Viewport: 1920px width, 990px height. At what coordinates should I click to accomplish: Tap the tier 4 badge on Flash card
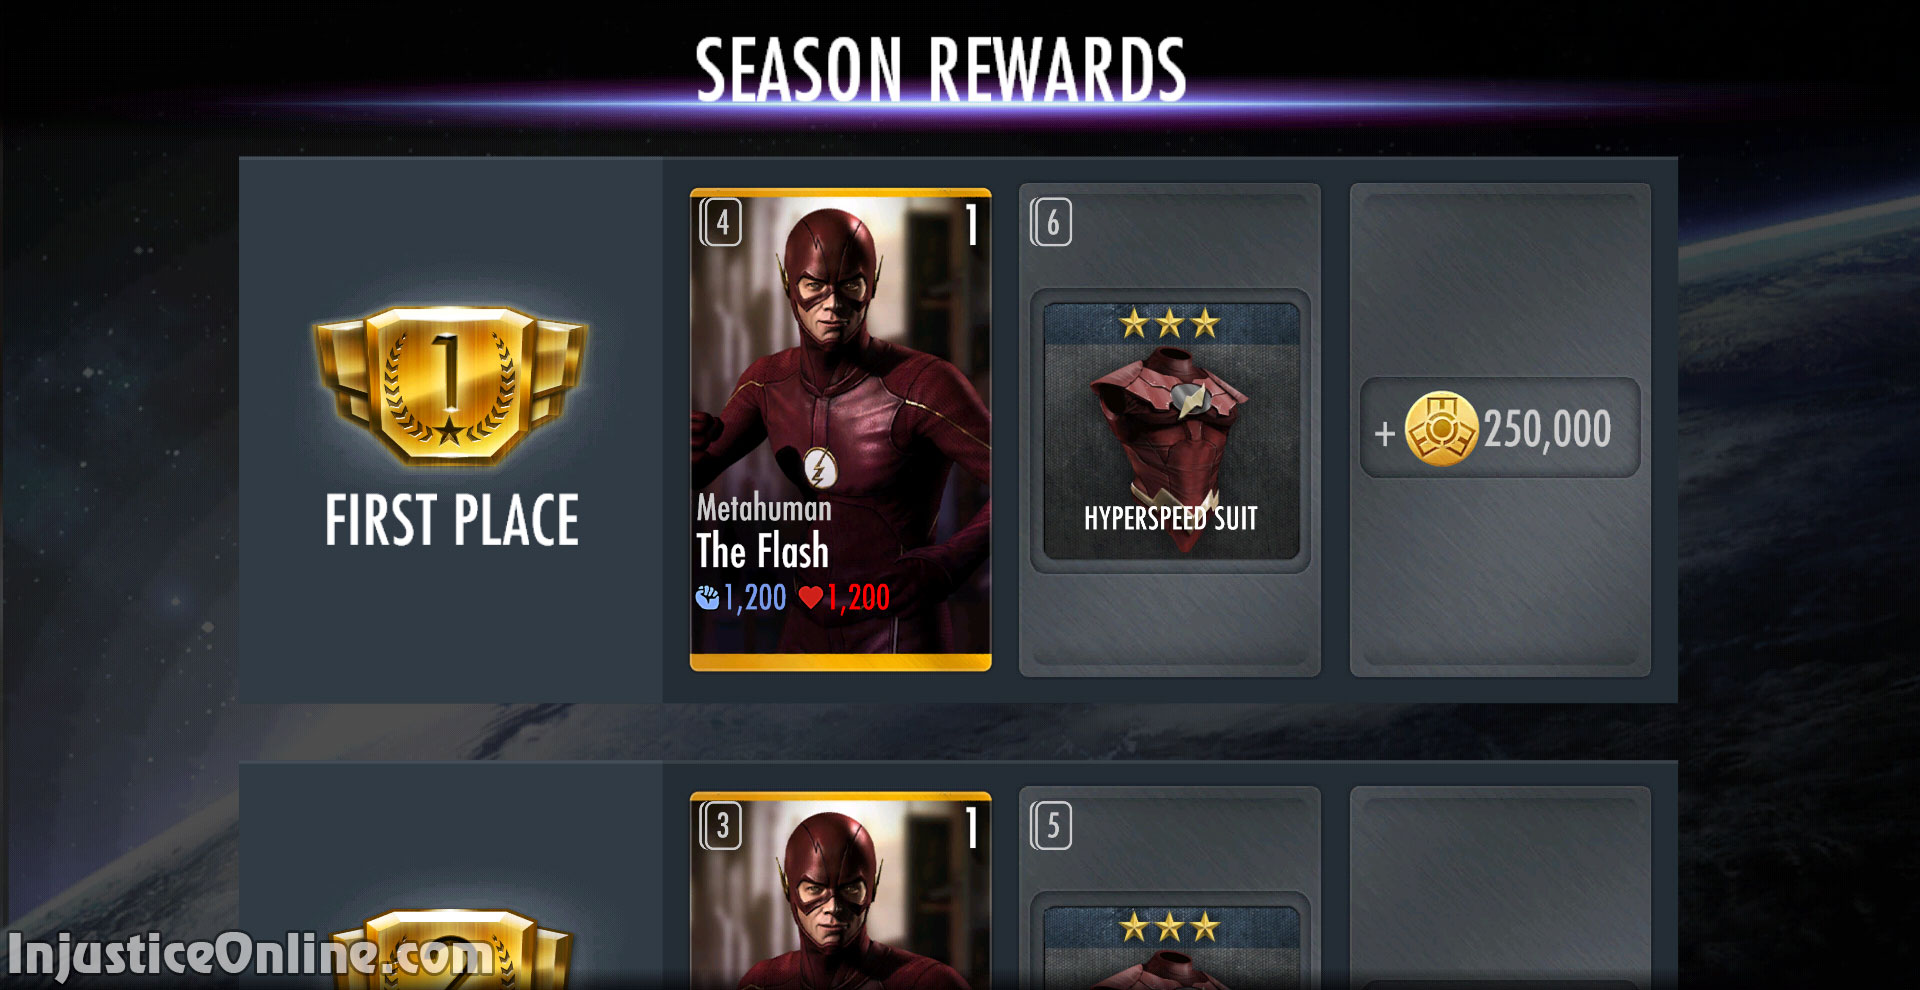(x=720, y=222)
